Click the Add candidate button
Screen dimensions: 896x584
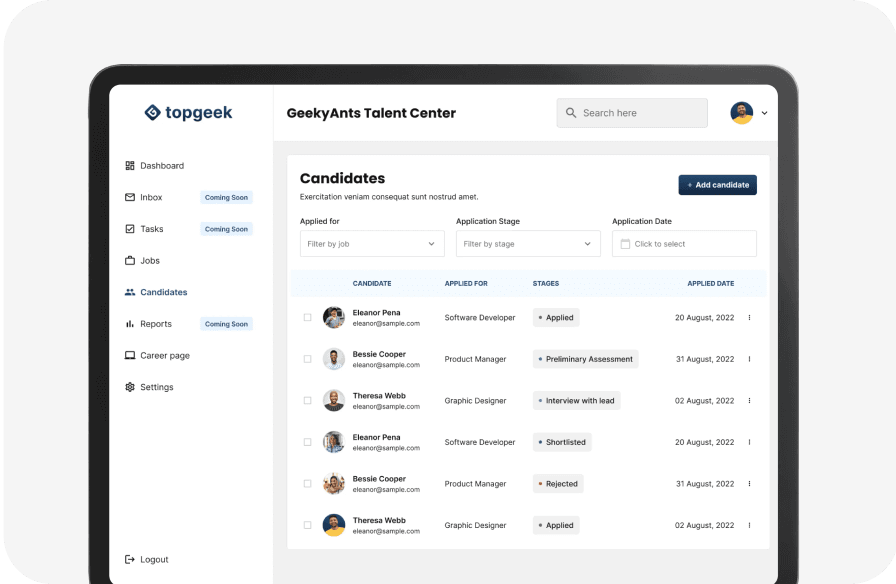717,185
